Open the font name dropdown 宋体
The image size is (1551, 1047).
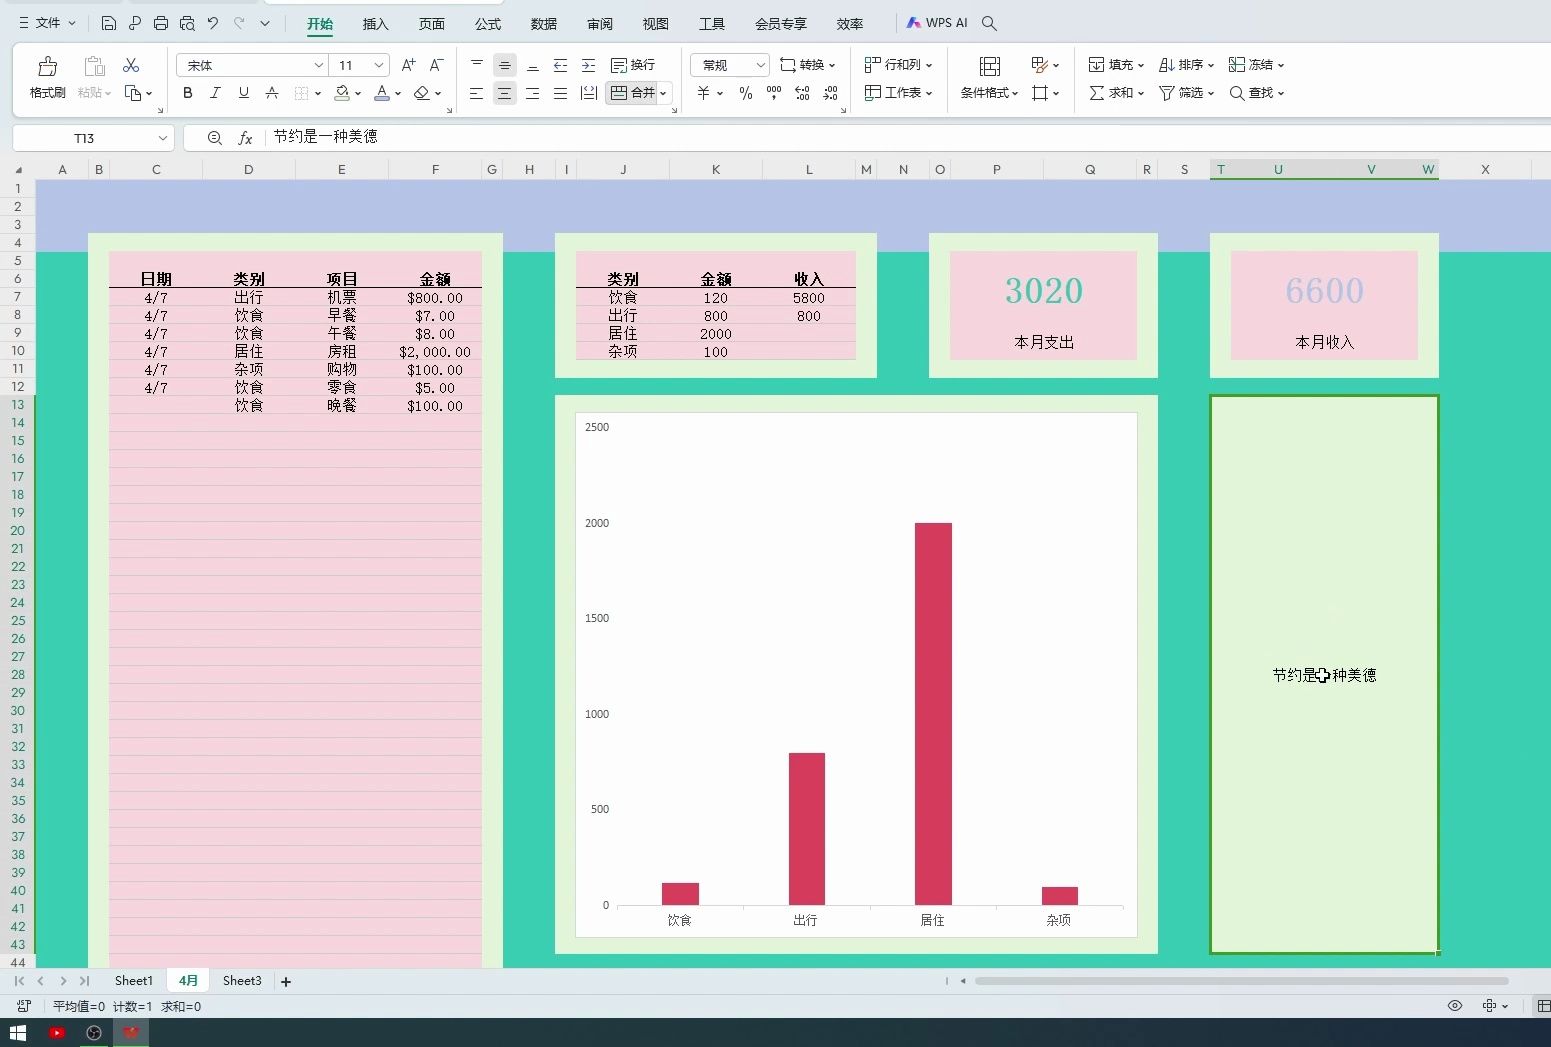pos(318,65)
